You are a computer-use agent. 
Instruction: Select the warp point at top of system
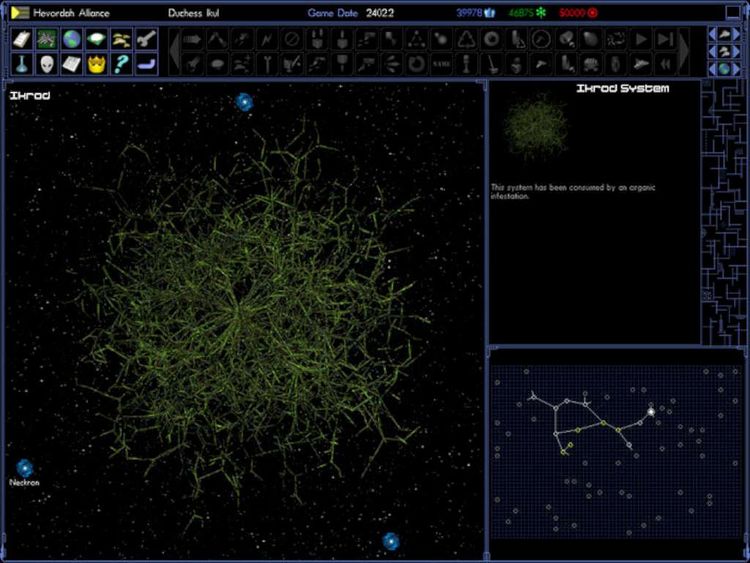point(244,102)
